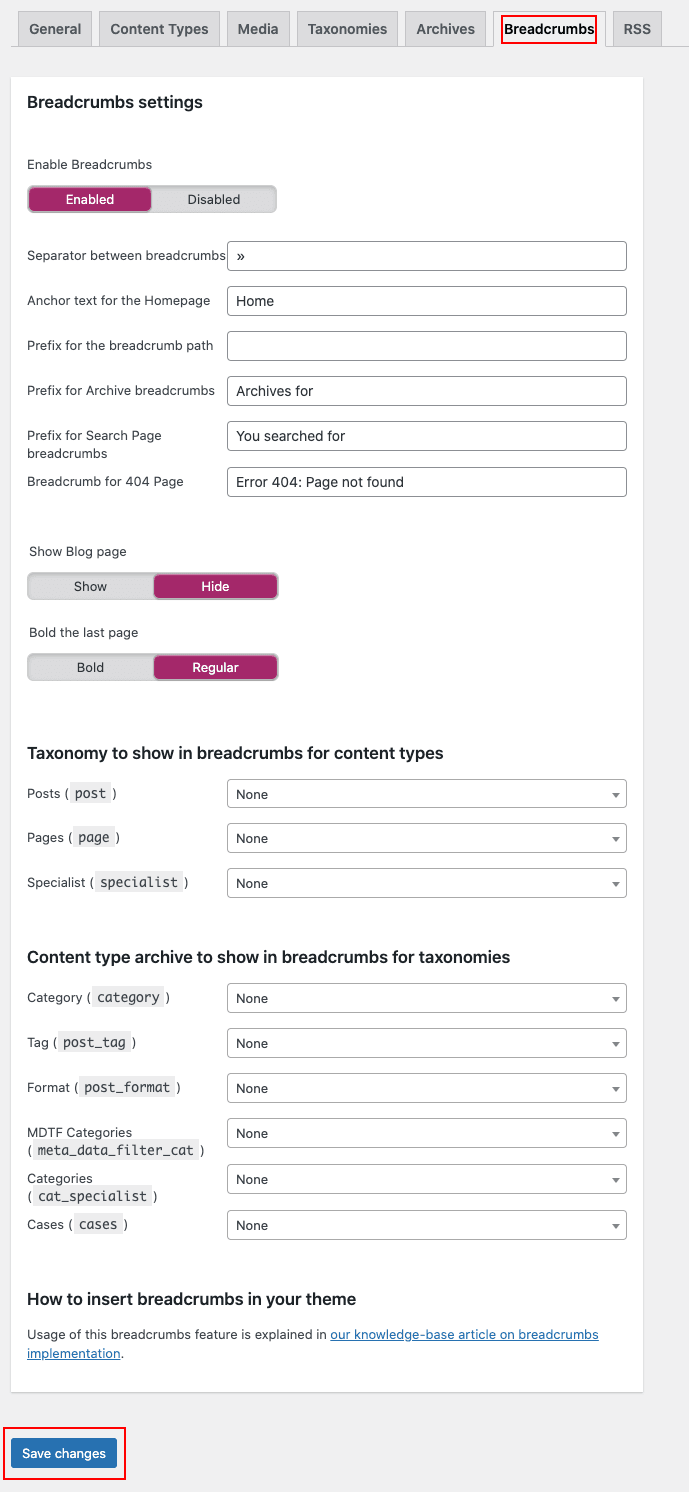
Task: Choose Bold for the last page
Action: pyautogui.click(x=90, y=667)
